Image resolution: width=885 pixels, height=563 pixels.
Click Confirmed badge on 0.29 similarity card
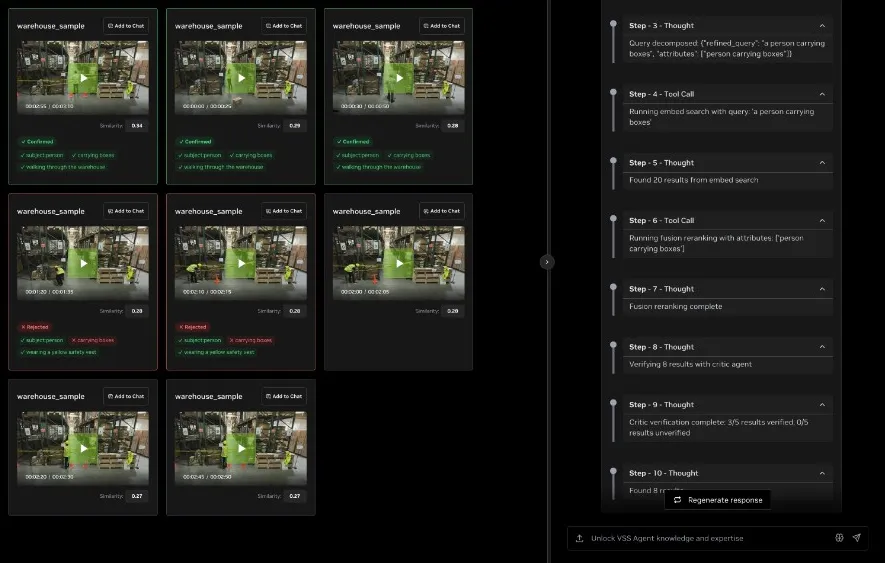click(195, 142)
